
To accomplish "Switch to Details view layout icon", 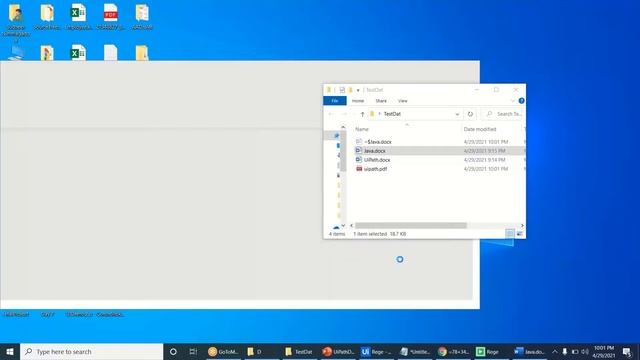I will [510, 234].
